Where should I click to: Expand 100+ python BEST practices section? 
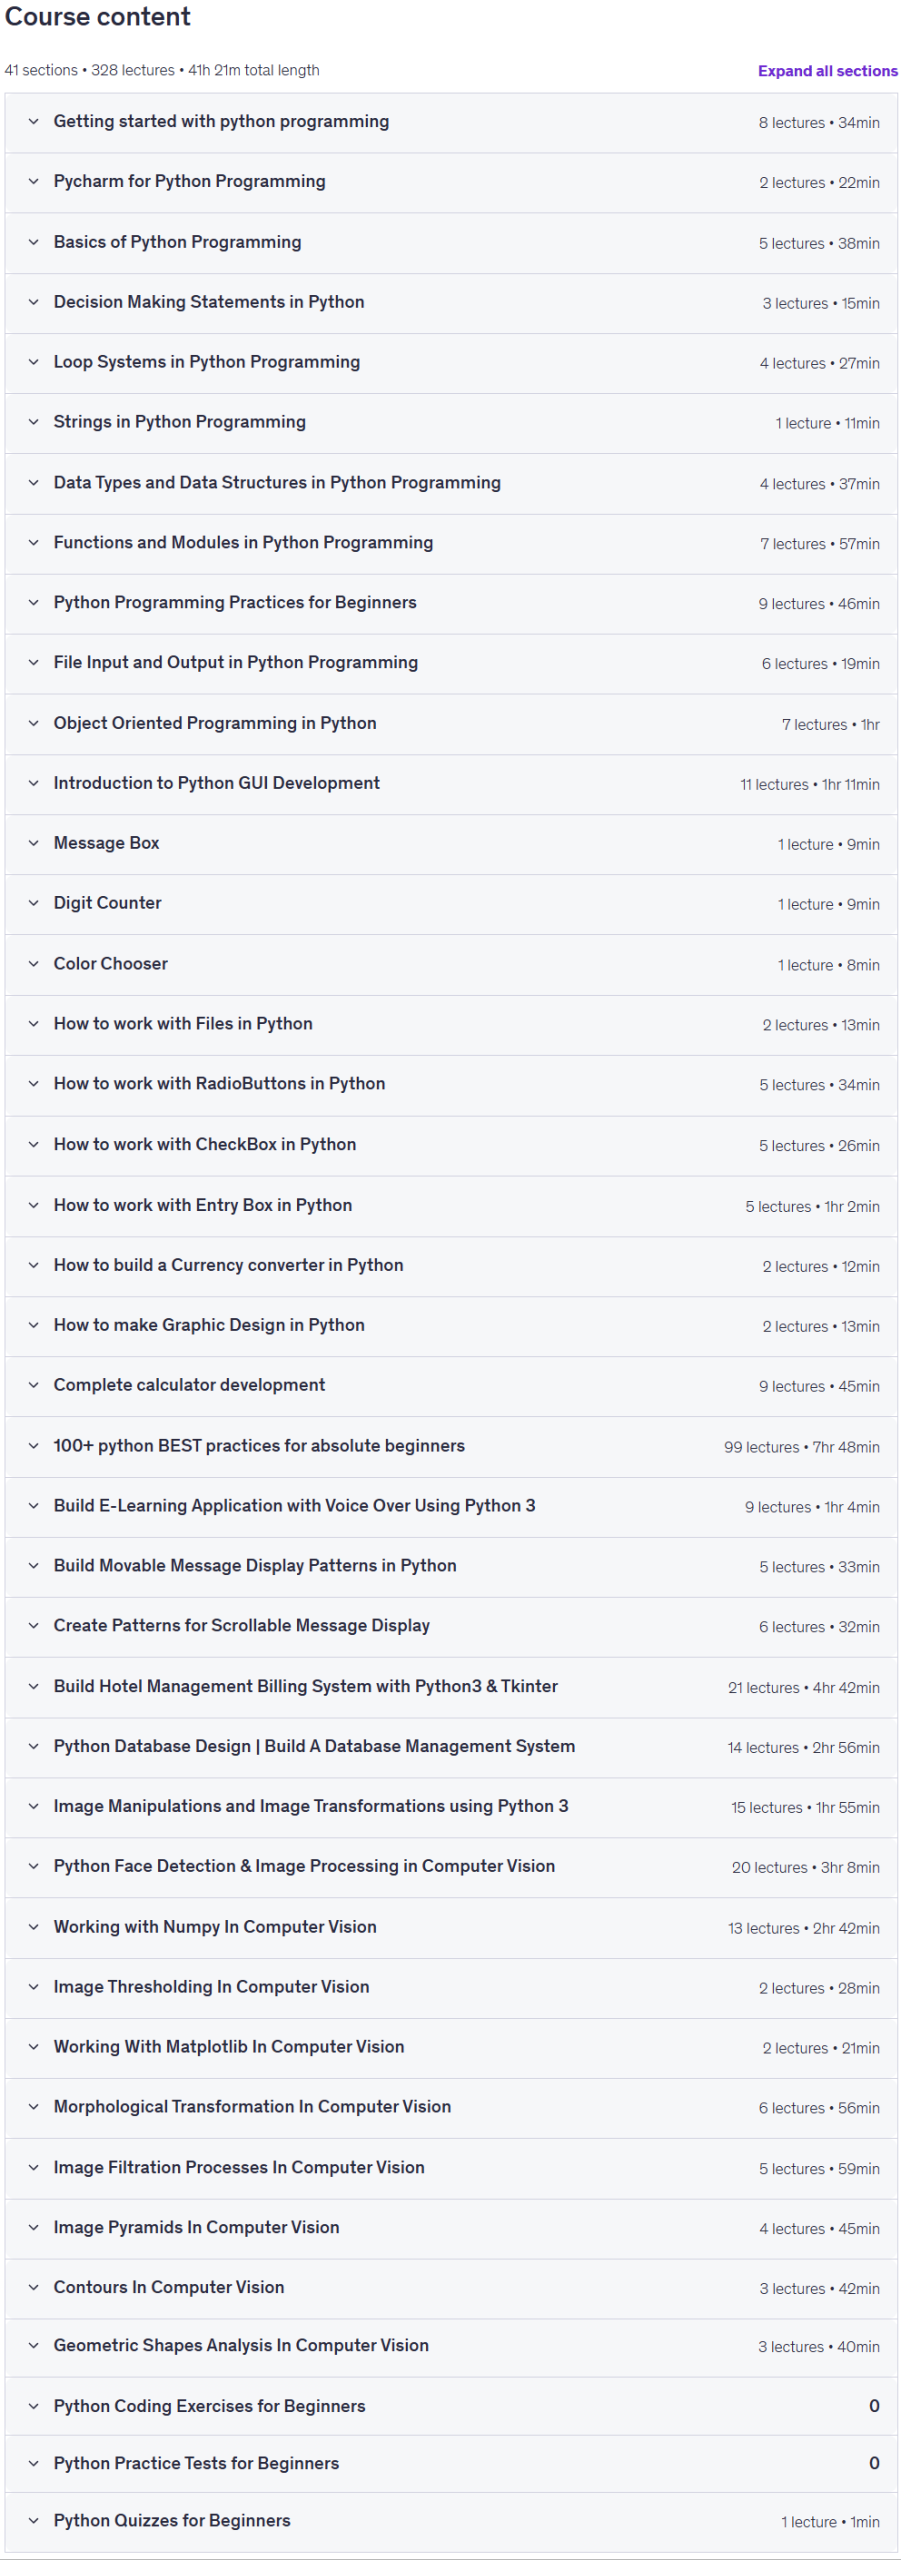[451, 1446]
